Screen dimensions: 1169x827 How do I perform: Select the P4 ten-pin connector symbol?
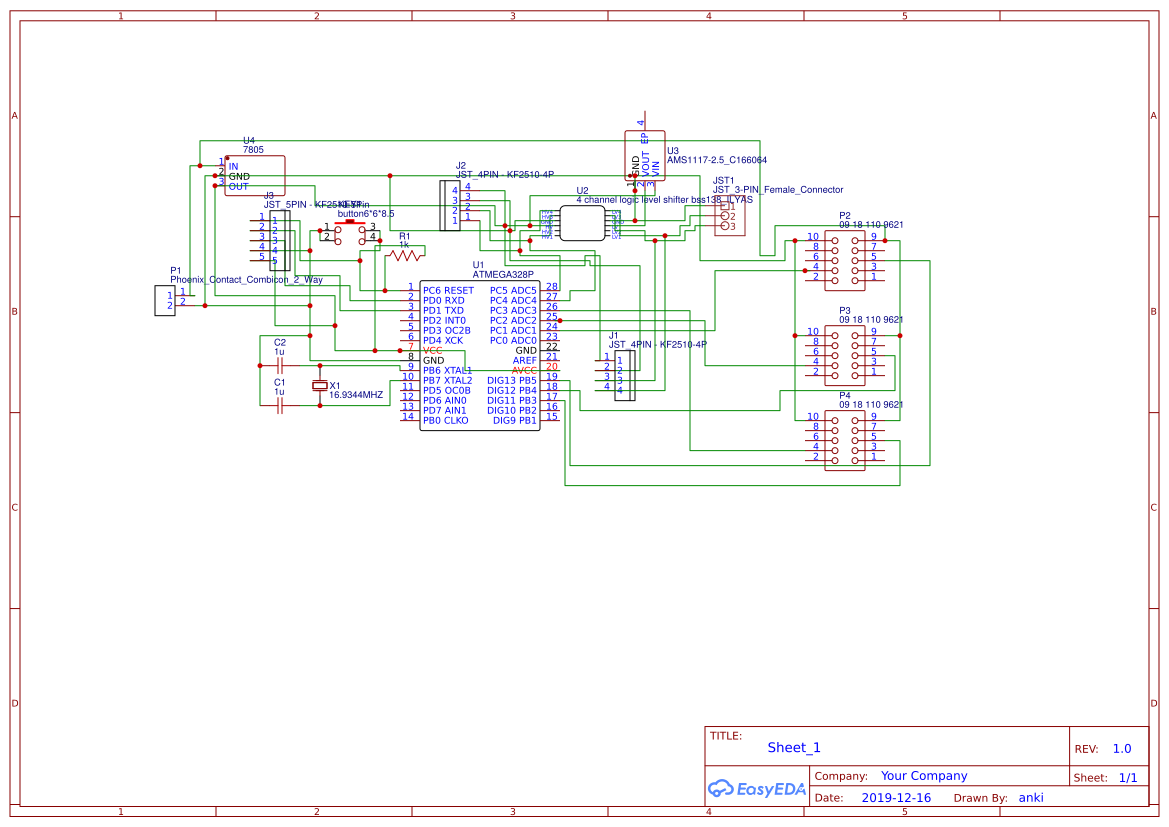tap(845, 438)
